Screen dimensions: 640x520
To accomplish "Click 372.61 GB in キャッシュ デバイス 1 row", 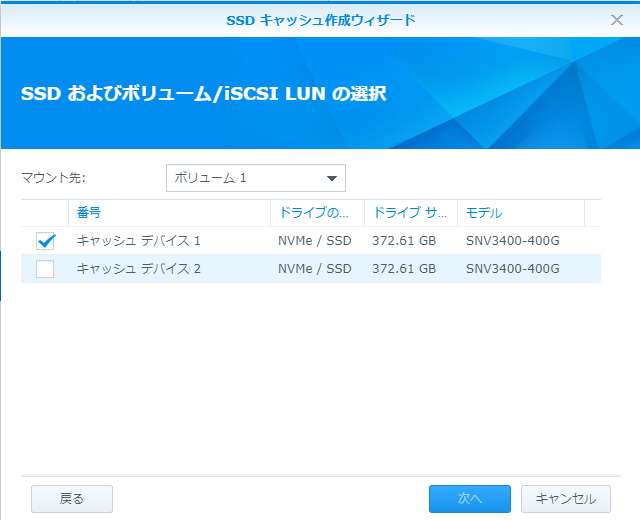I will pos(404,241).
